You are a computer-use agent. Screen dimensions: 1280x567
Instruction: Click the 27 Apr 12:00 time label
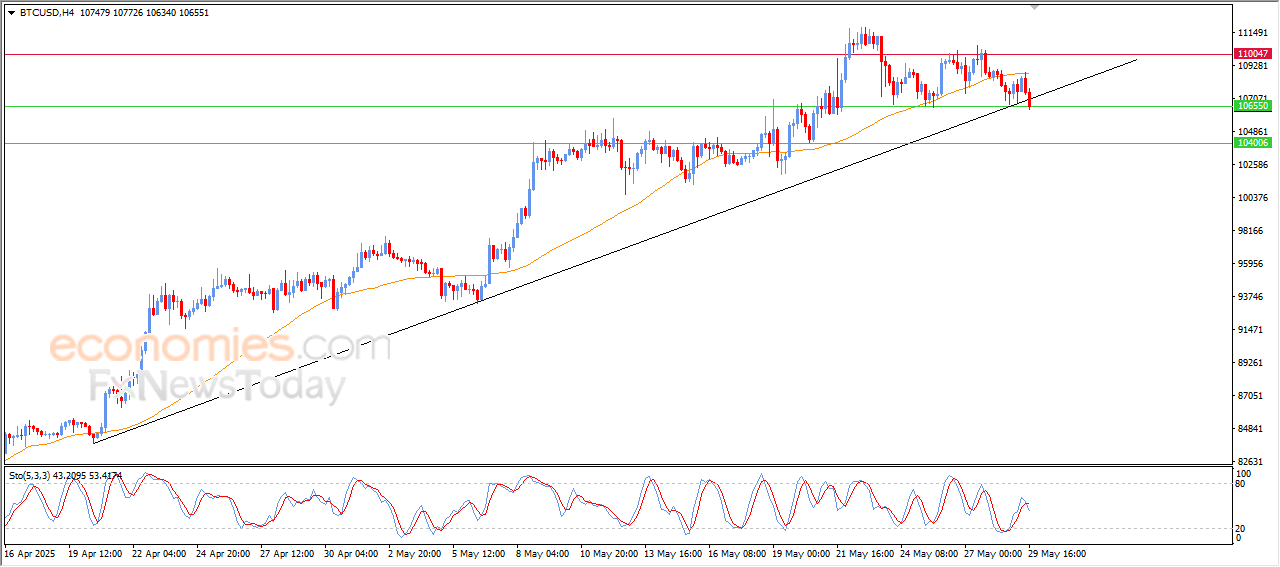[287, 553]
